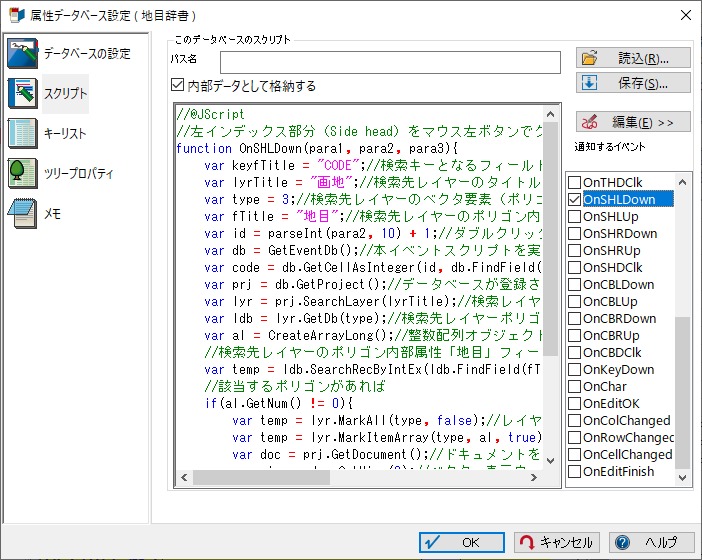The height and width of the screenshot is (560, 702).
Task: Open the データベースの設定 page icon
Action: click(22, 54)
